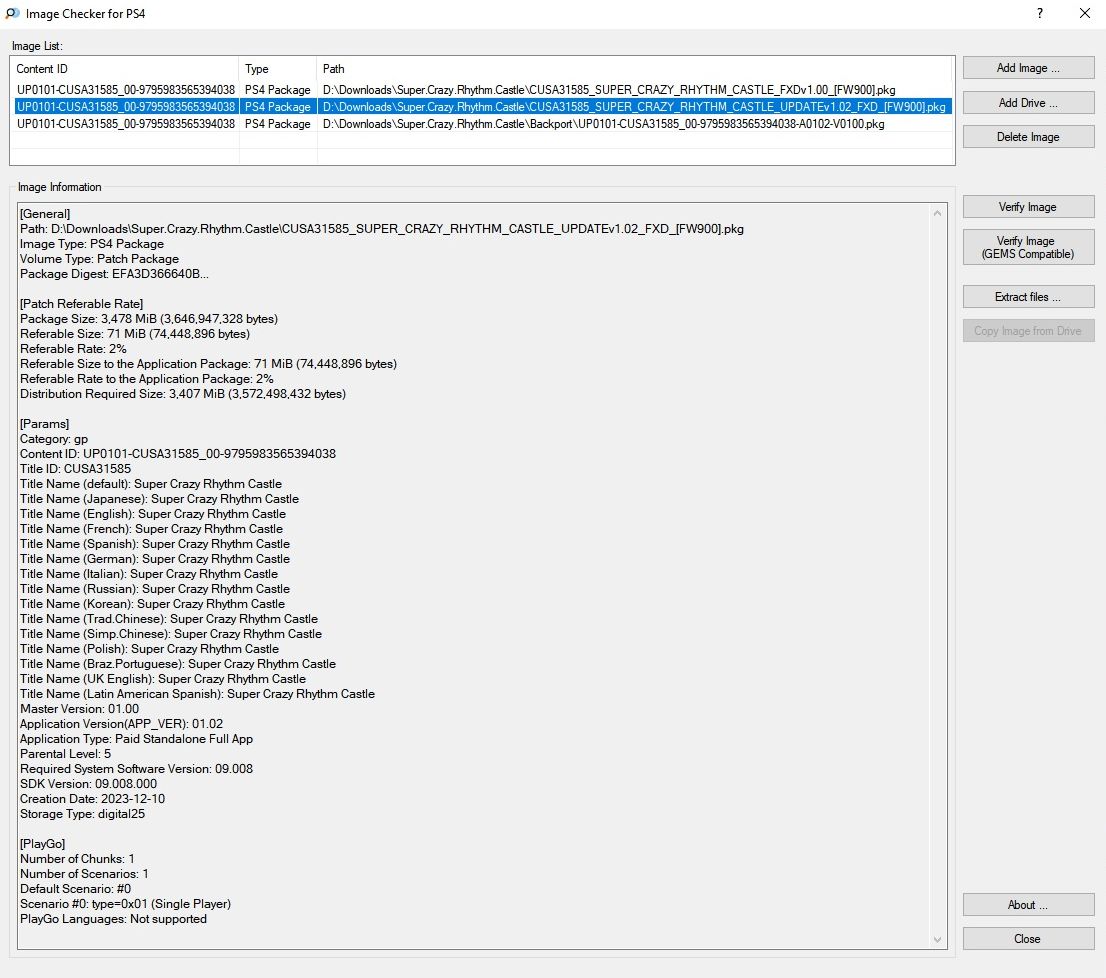The width and height of the screenshot is (1106, 978).
Task: Click the Add Image button
Action: (1028, 68)
